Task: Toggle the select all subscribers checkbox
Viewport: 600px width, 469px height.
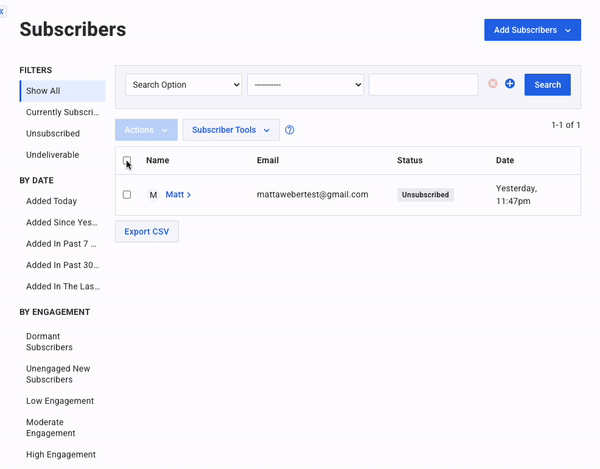Action: [x=127, y=160]
